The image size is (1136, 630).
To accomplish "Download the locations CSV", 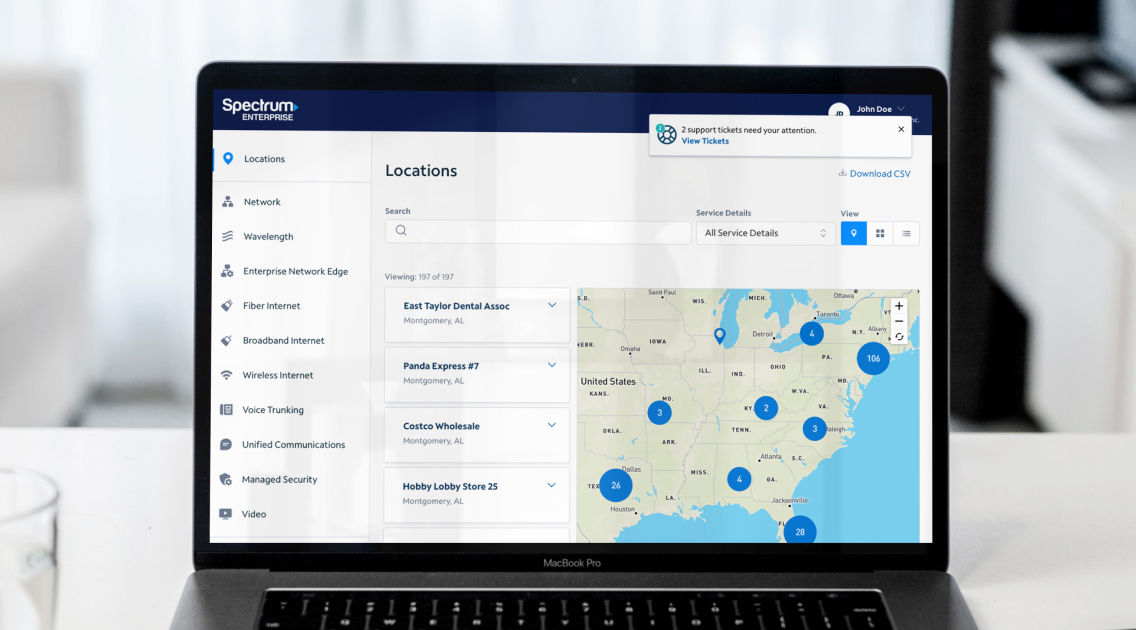I will click(x=874, y=174).
